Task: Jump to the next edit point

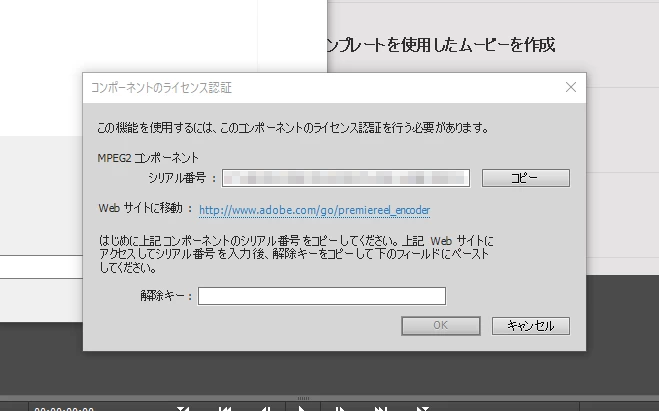Action: tap(380, 408)
